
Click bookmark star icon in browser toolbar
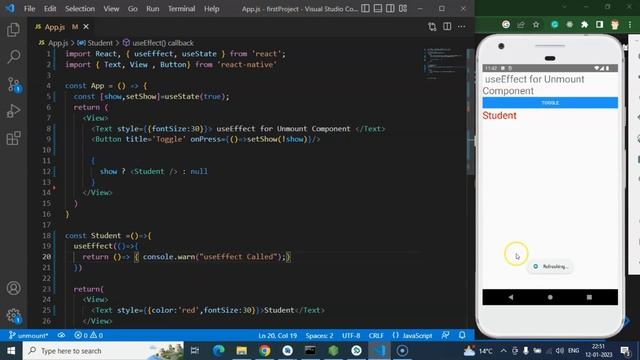click(x=536, y=25)
